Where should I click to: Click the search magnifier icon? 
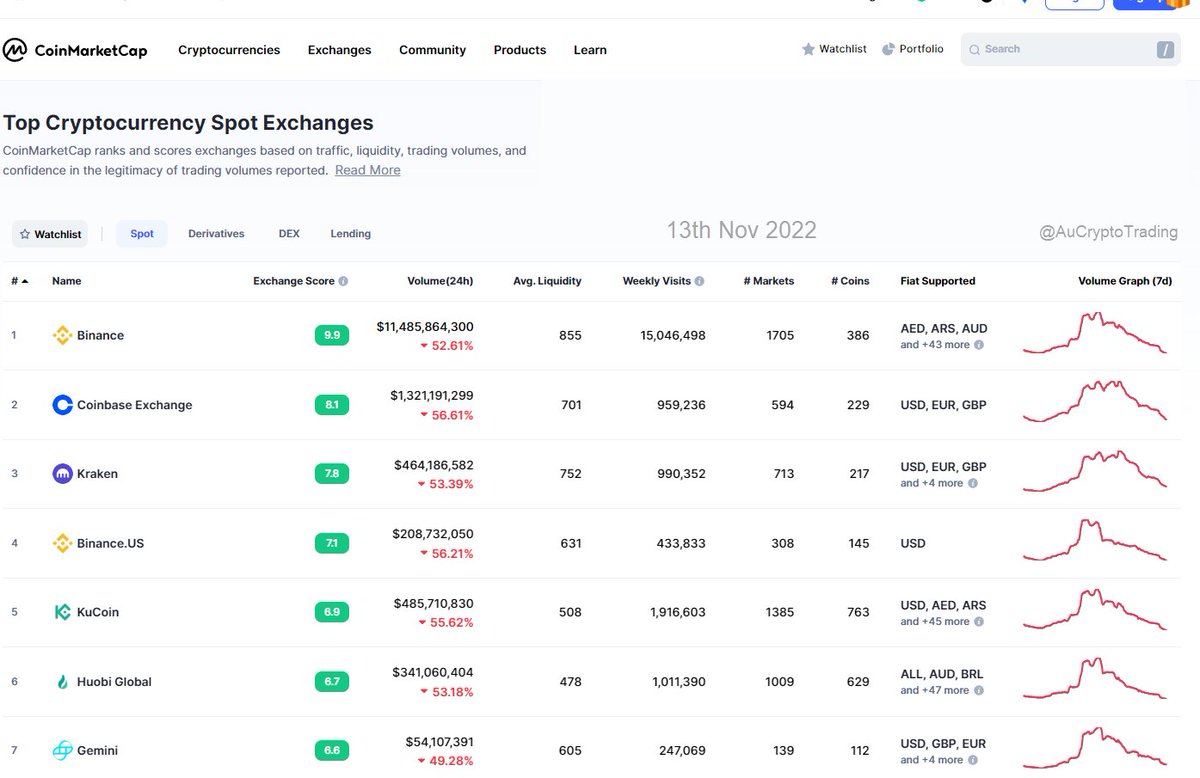click(975, 49)
